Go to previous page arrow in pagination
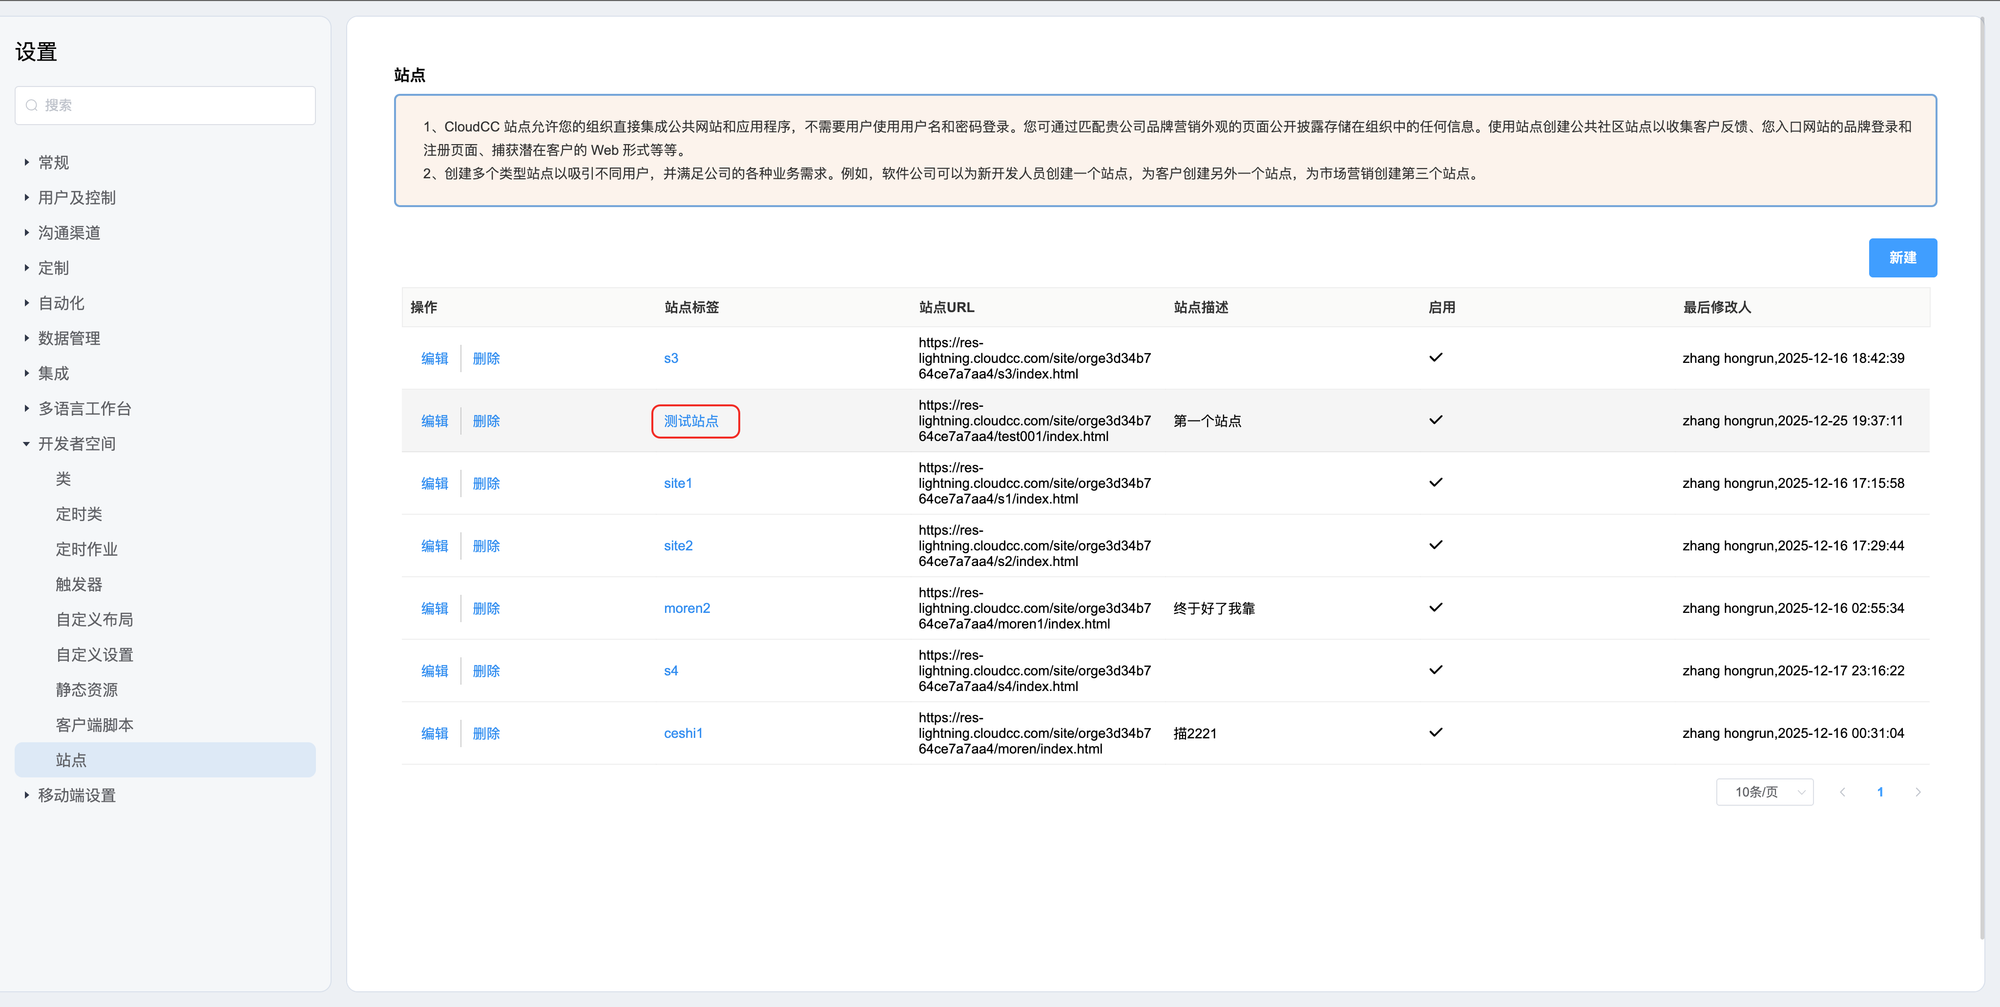Screen dimensions: 2000x1007 (1842, 792)
